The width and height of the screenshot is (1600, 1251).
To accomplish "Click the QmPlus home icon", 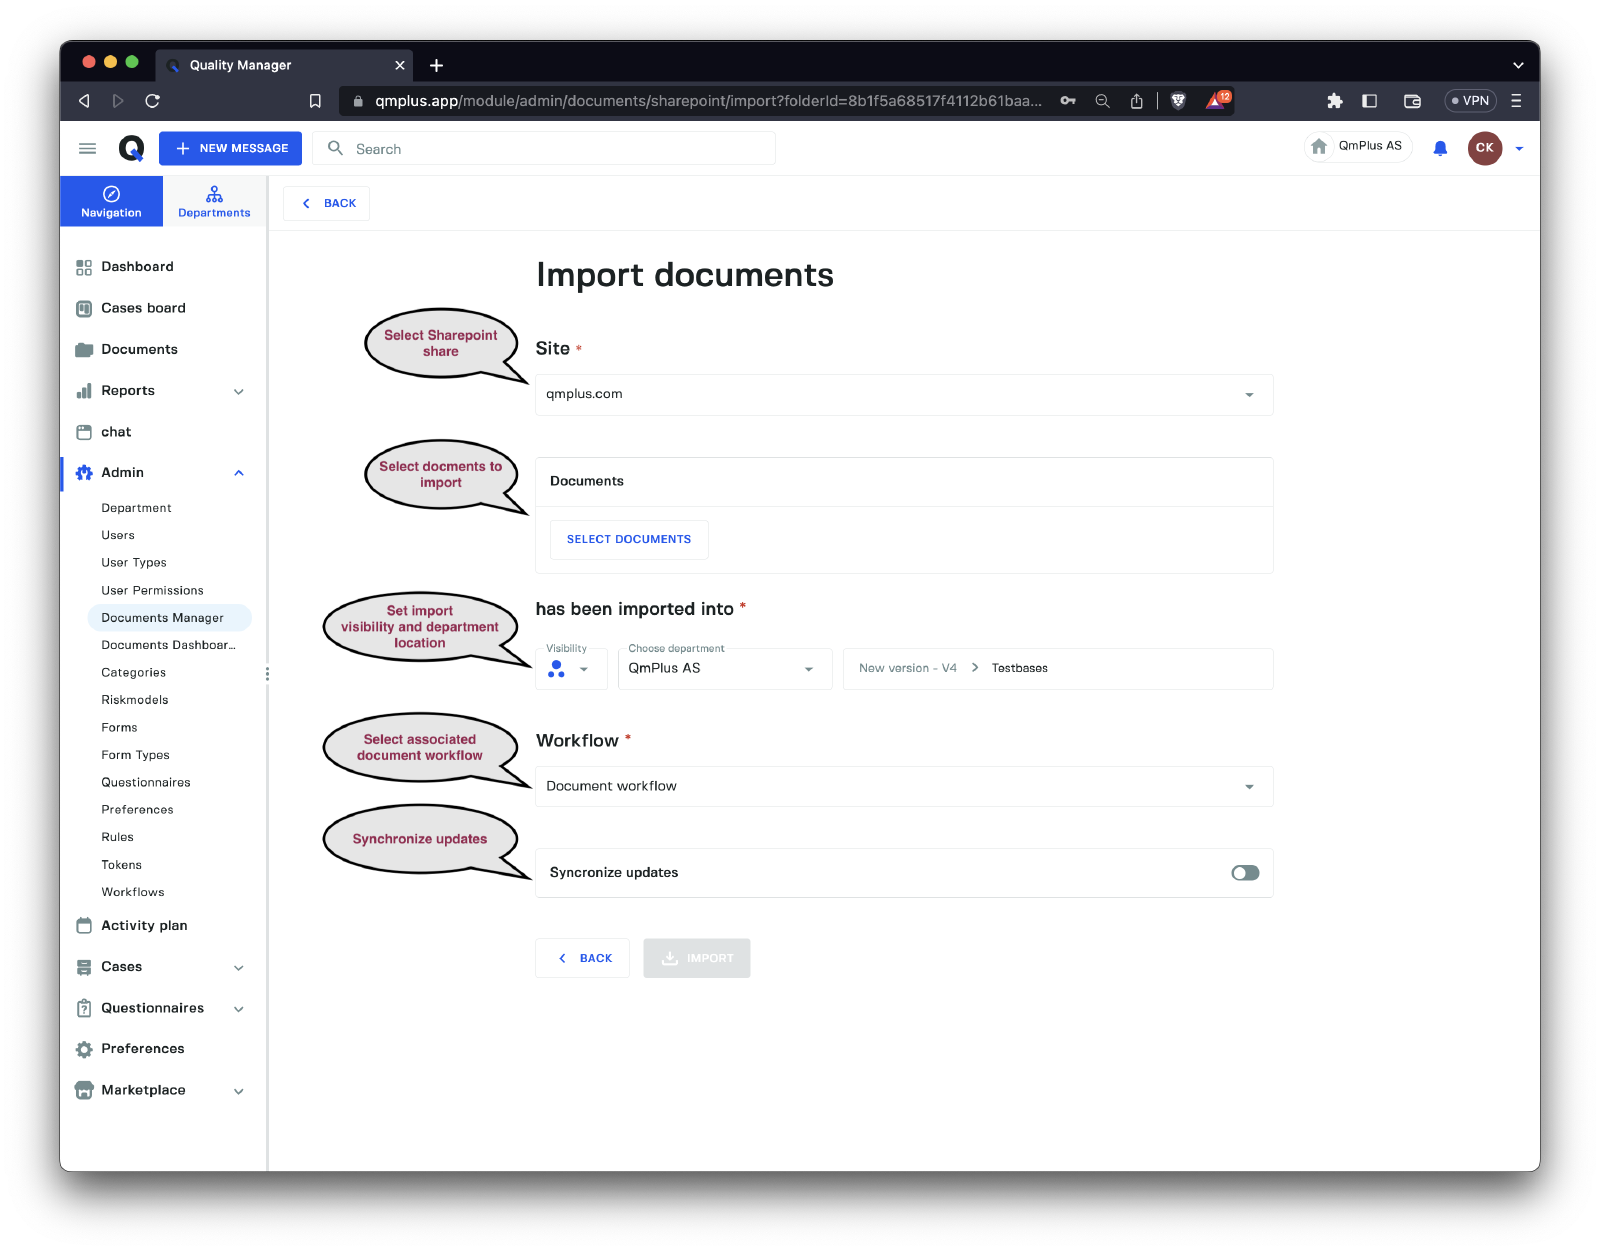I will pos(1319,147).
